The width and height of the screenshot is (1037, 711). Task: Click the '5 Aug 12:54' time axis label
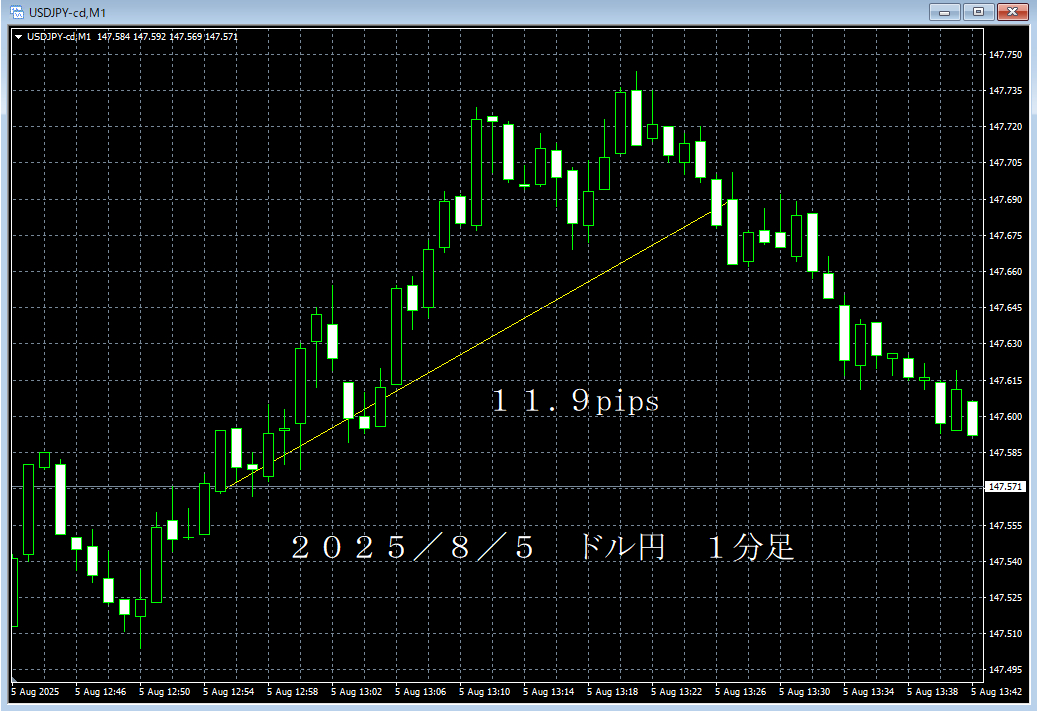228,692
